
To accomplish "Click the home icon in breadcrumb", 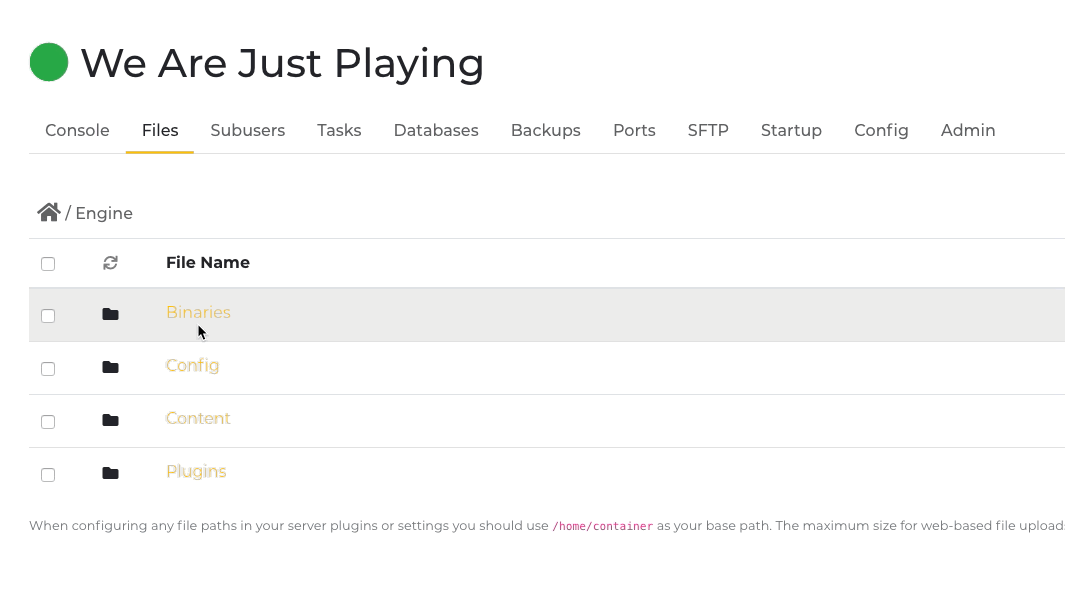I will [x=48, y=212].
